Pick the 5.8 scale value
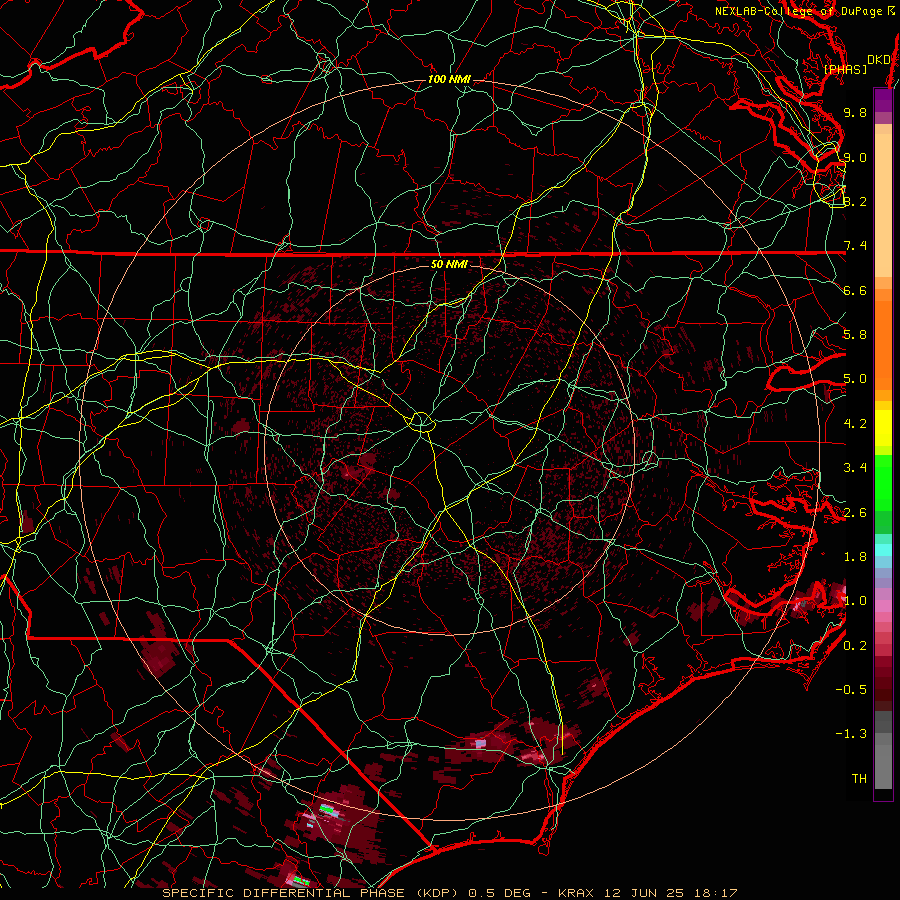 pyautogui.click(x=855, y=335)
